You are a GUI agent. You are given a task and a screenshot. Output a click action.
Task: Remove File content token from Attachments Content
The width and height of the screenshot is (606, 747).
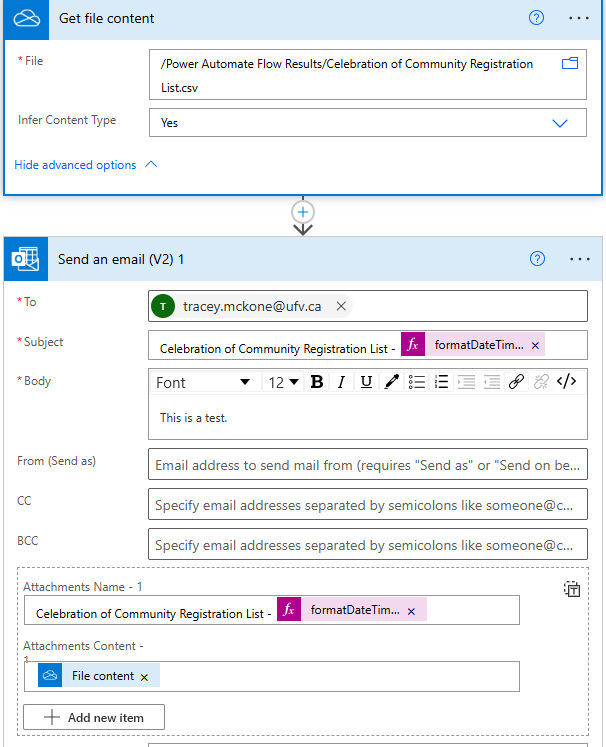(x=144, y=677)
